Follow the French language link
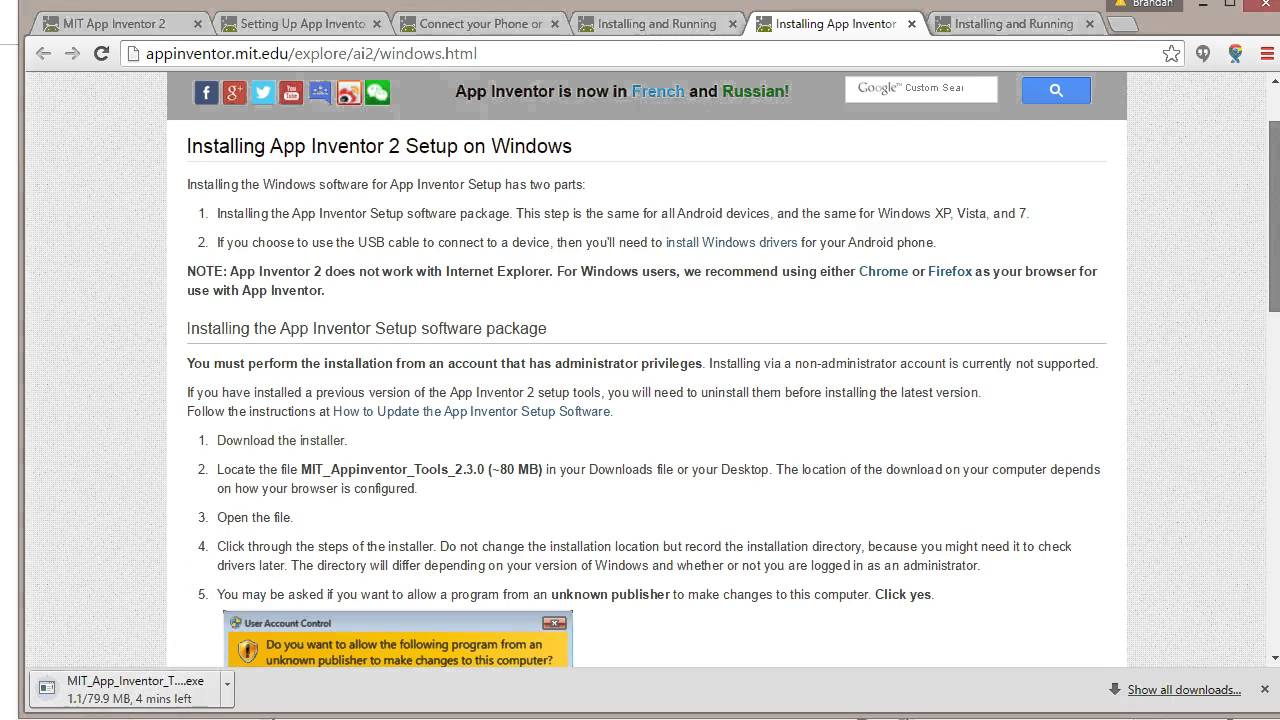The height and width of the screenshot is (720, 1280). click(x=658, y=91)
